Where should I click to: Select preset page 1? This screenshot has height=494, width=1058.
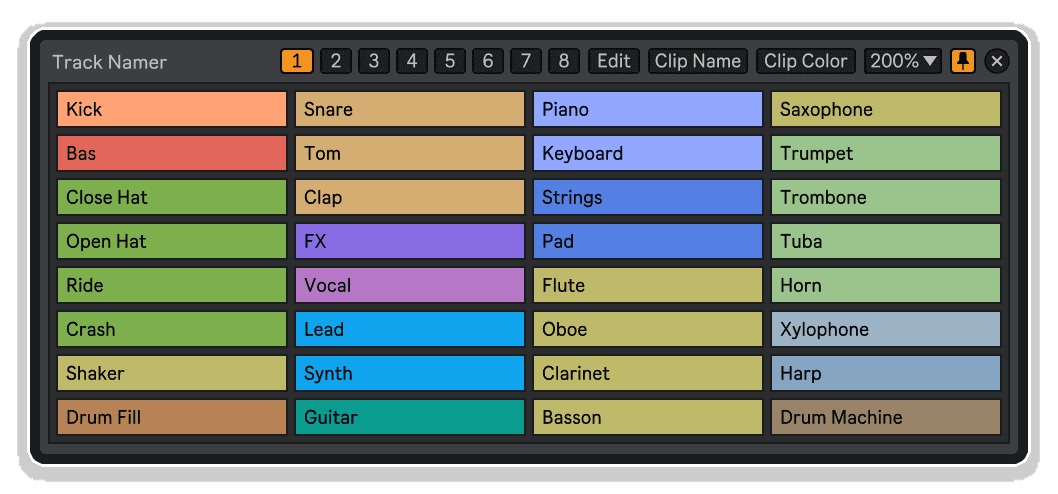point(297,61)
